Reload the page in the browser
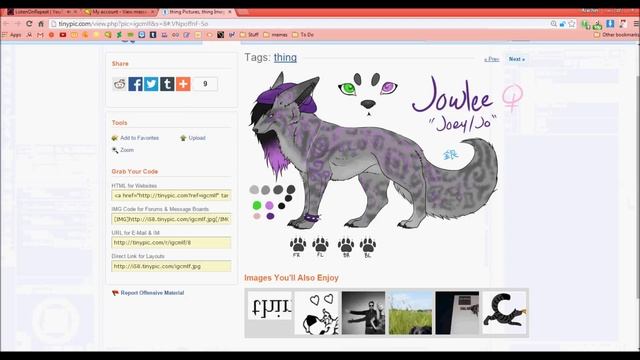This screenshot has width=640, height=360. 29,24
